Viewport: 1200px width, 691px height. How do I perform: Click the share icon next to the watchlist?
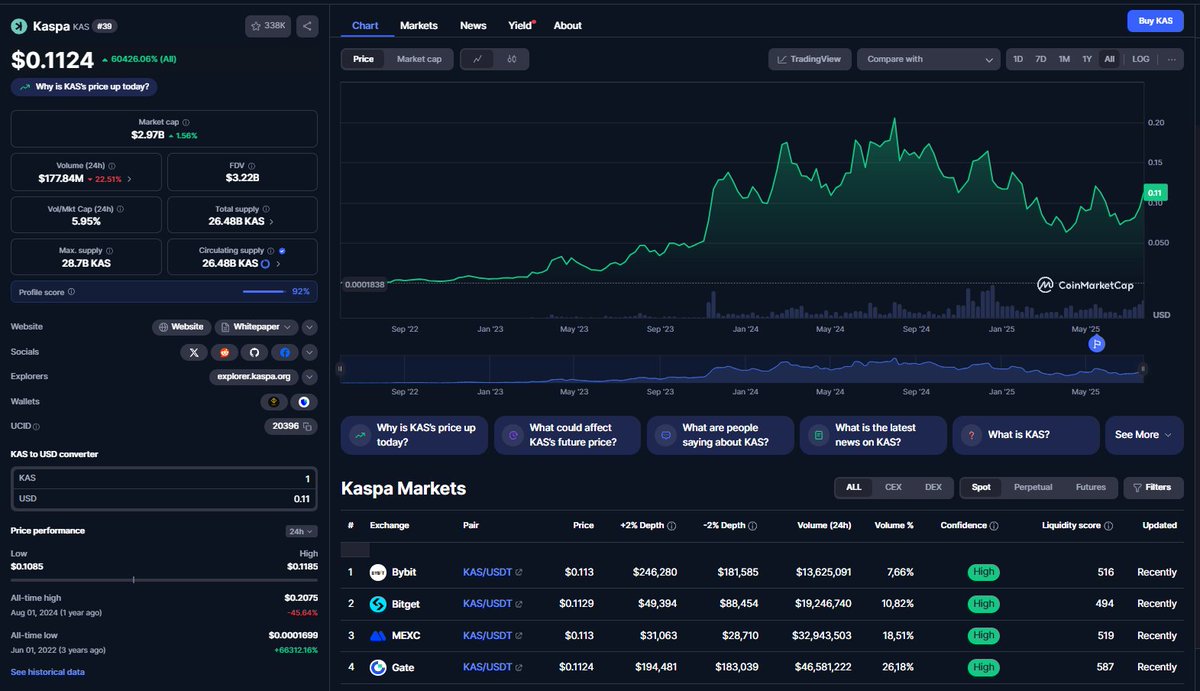pyautogui.click(x=307, y=25)
